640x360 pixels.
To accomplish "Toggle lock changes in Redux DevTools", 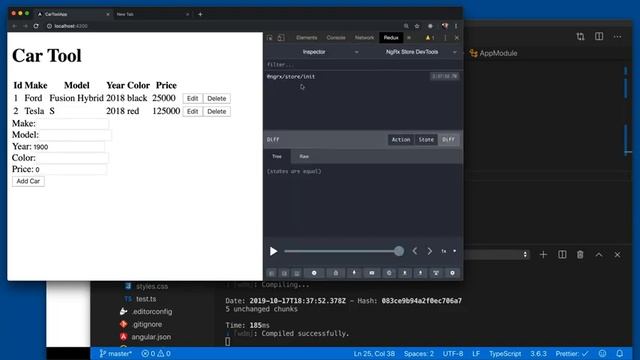I will click(336, 273).
